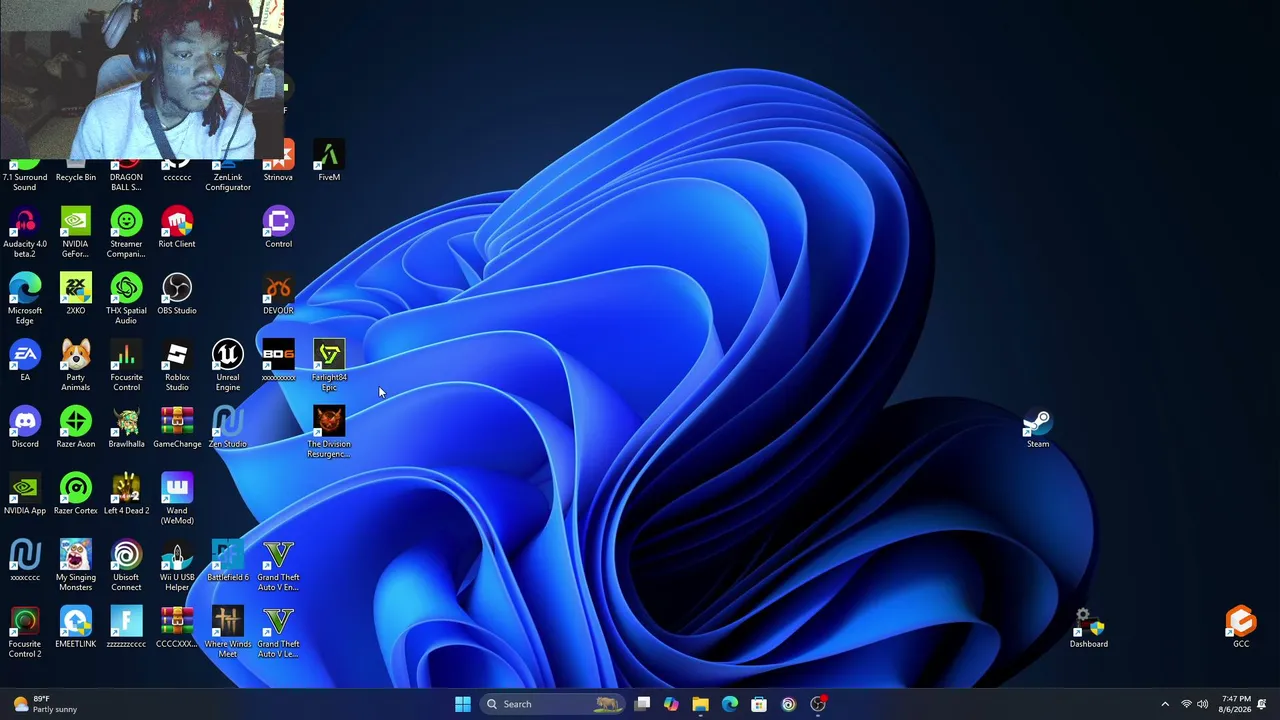Screen dimensions: 1280x720
Task: Open Task View from the taskbar
Action: tap(642, 704)
